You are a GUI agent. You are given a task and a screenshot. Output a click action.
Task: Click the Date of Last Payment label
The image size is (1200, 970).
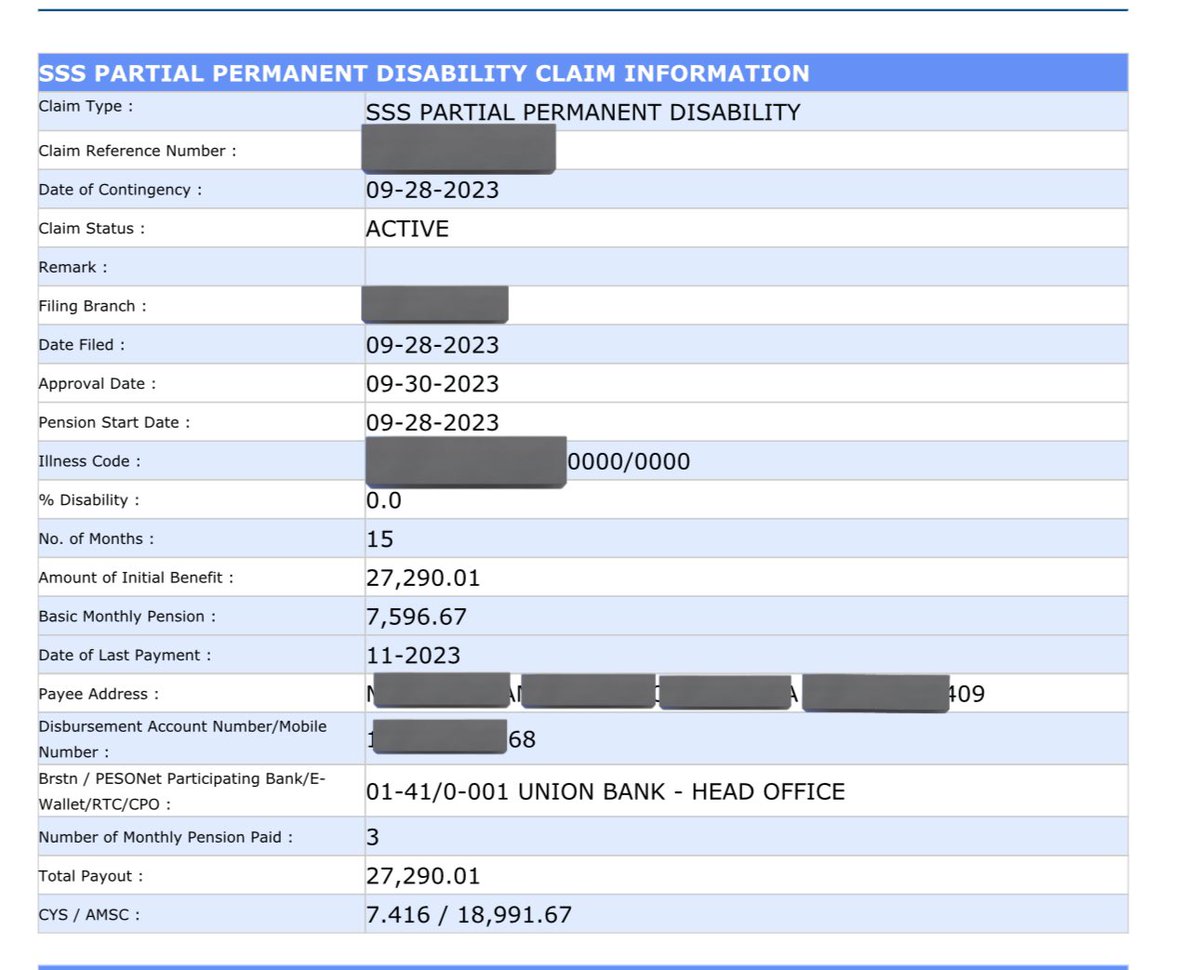click(x=125, y=656)
